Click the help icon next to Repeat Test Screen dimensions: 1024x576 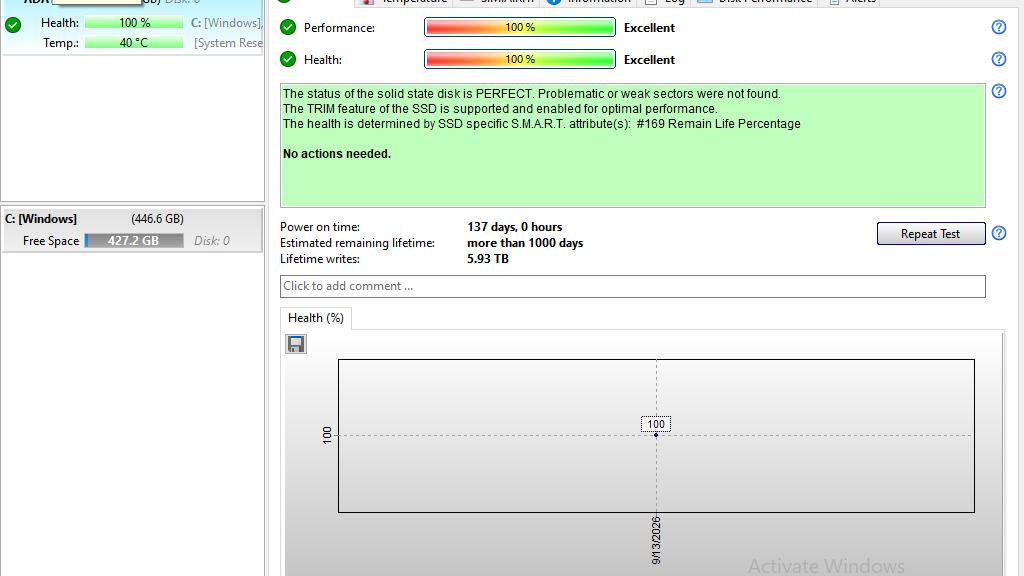(x=999, y=233)
